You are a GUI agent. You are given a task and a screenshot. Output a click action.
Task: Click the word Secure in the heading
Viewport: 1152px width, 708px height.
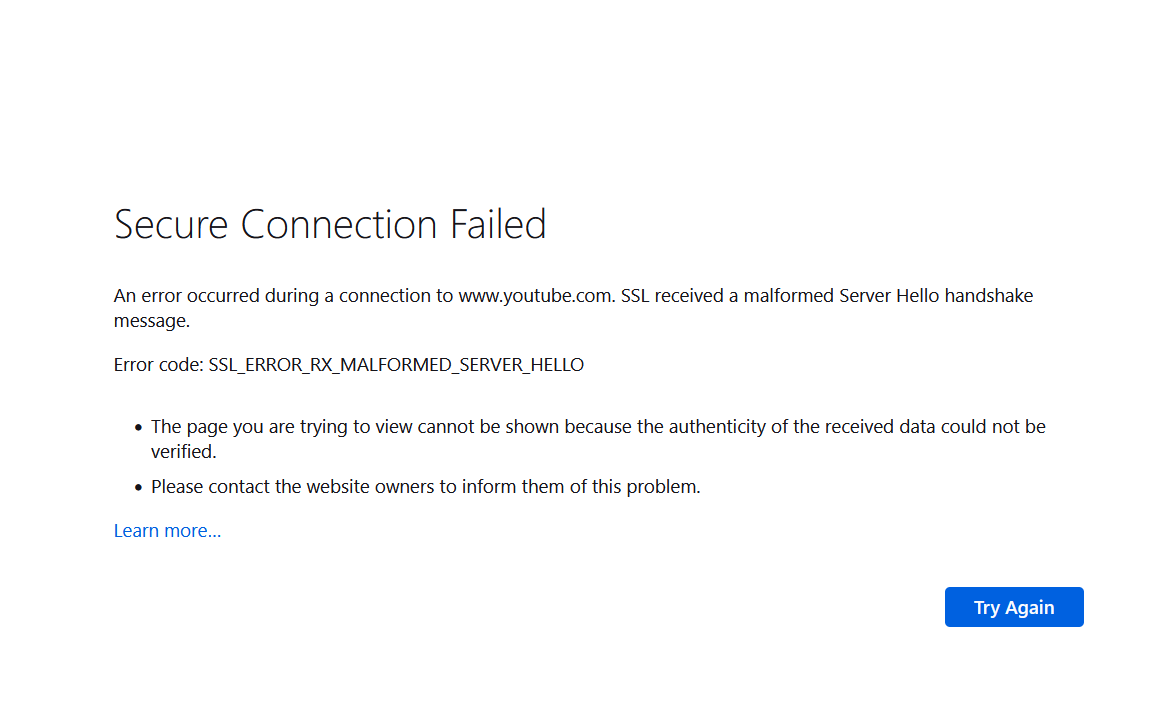click(171, 224)
